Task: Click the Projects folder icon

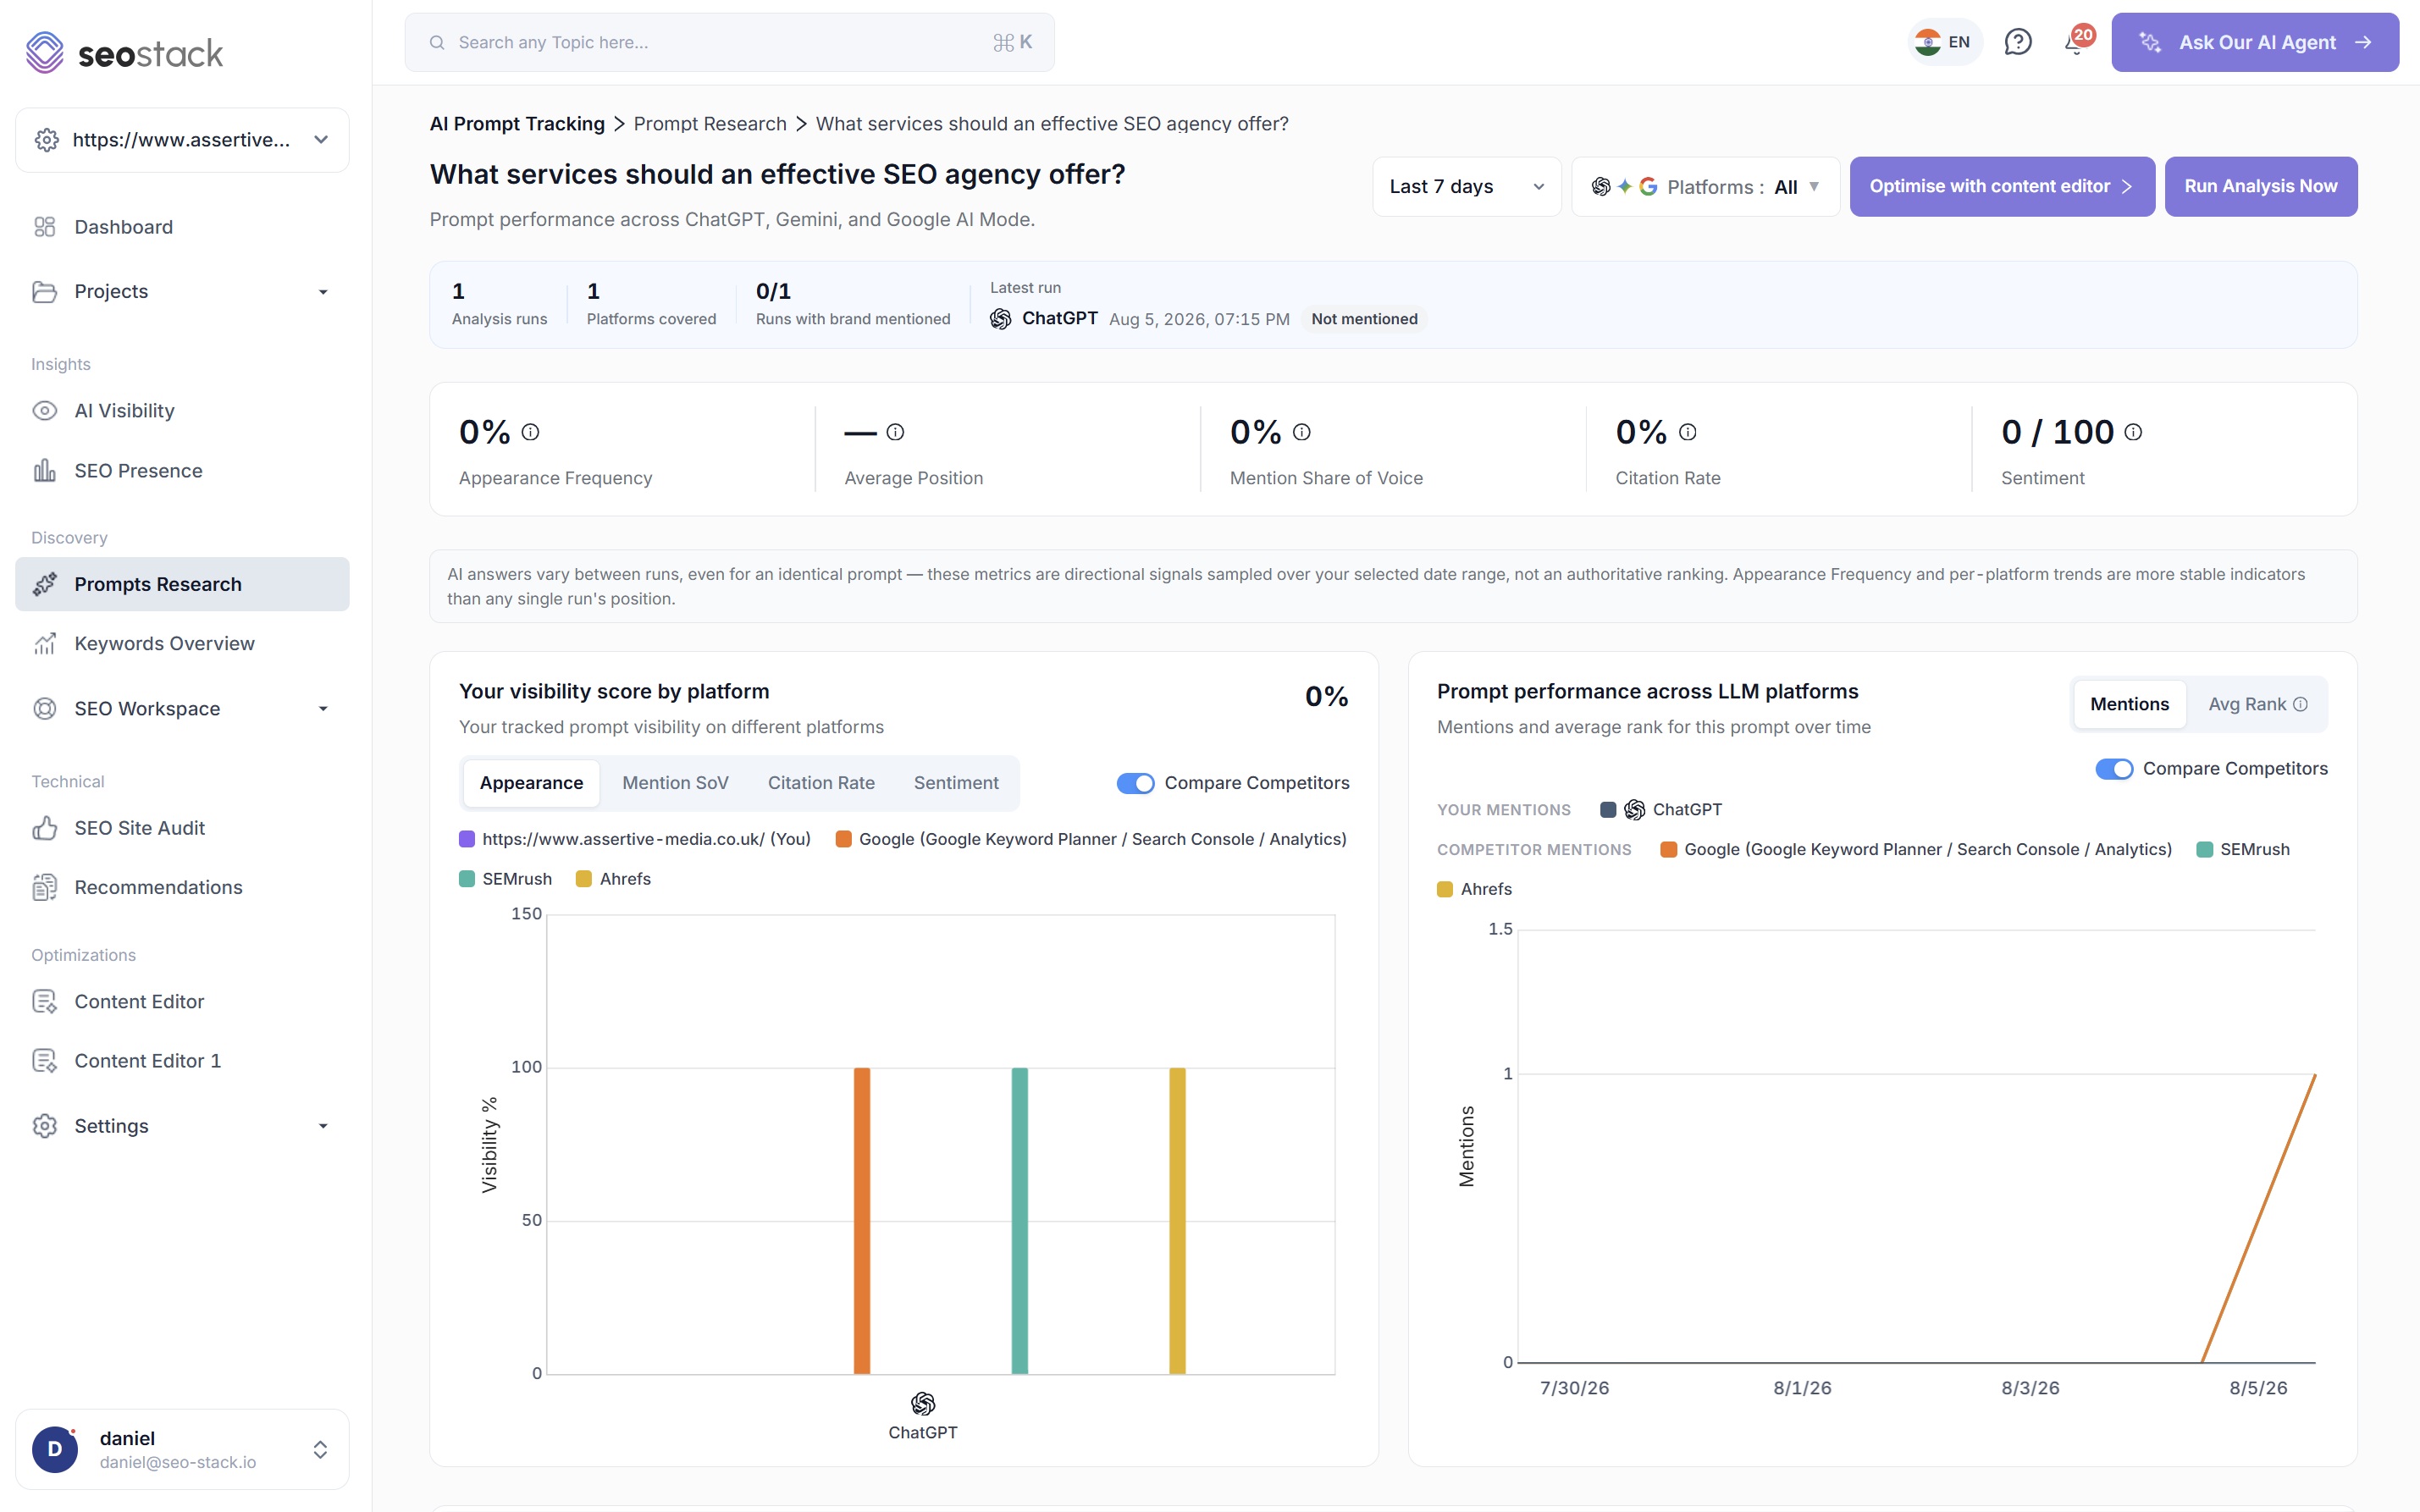Action: 45,291
